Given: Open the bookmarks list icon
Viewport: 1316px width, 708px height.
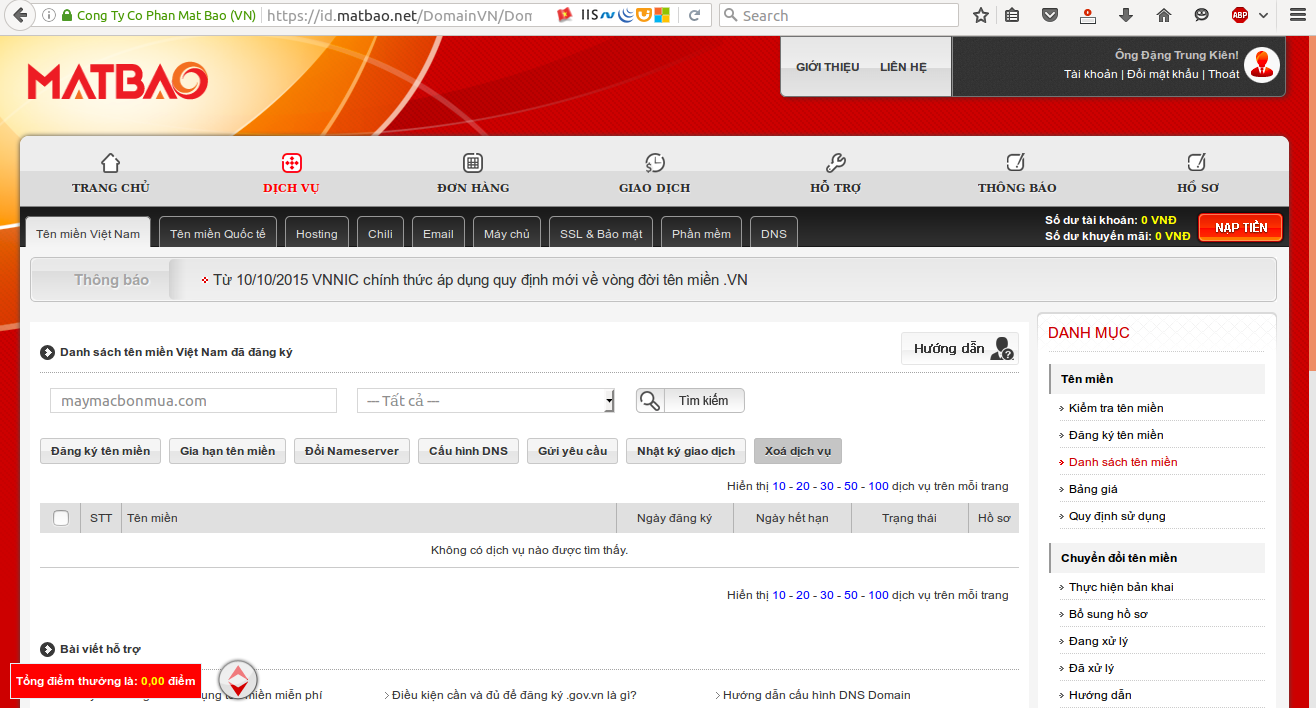Looking at the screenshot, I should [1012, 15].
